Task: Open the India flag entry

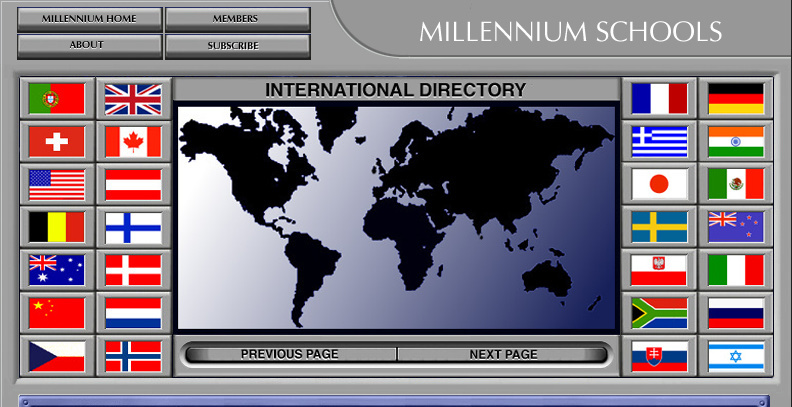Action: point(736,141)
